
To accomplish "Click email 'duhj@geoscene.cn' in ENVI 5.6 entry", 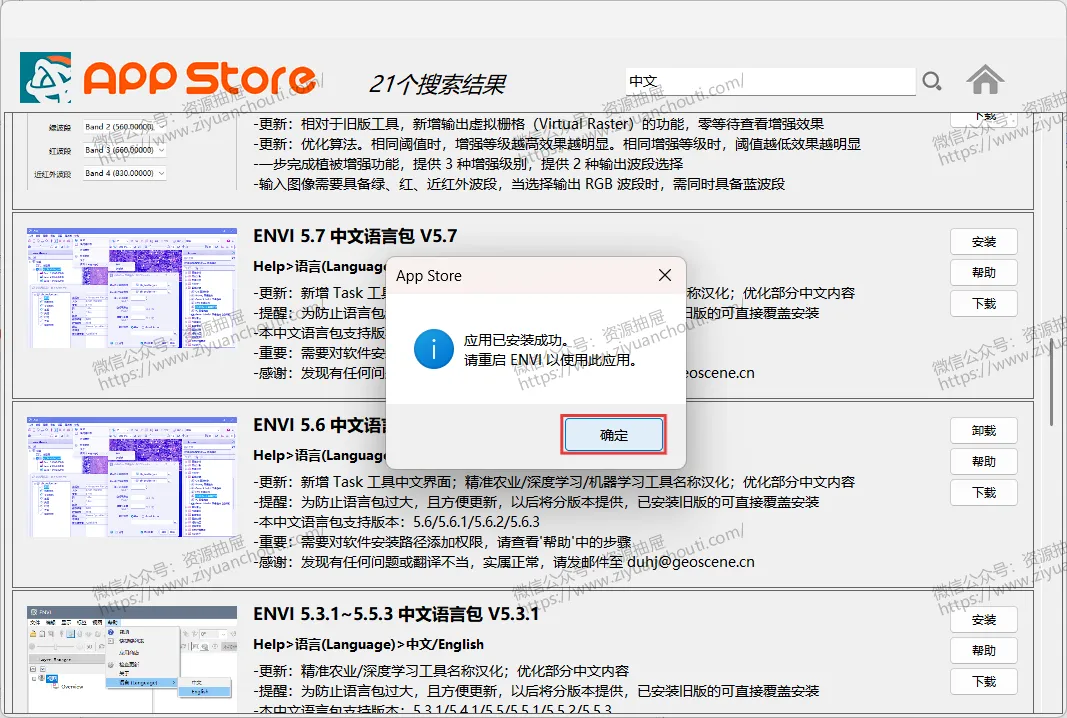I will coord(690,562).
